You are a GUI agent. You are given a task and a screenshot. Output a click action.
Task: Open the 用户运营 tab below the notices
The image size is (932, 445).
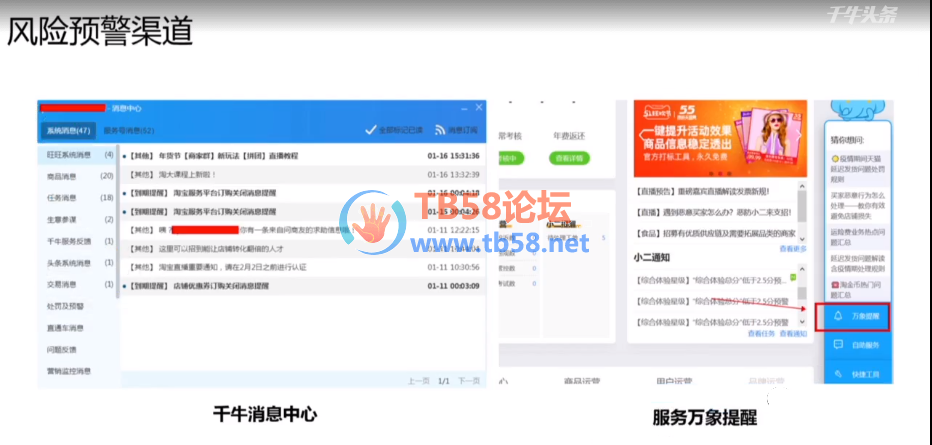pos(675,380)
